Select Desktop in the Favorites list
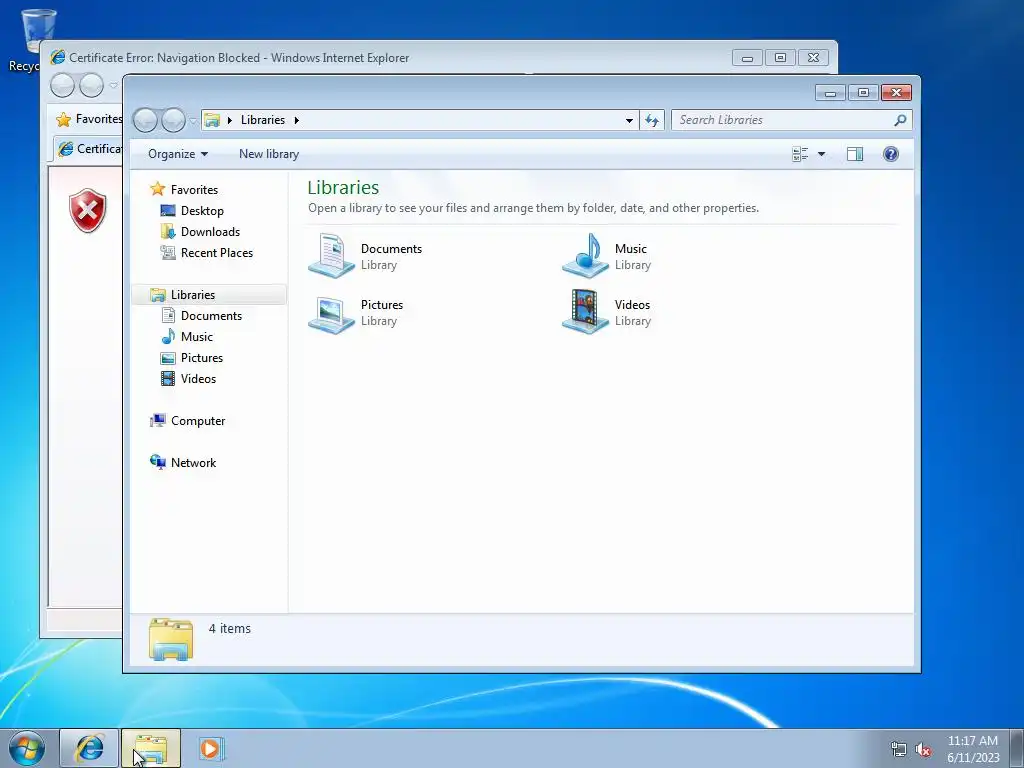The height and width of the screenshot is (768, 1024). (x=202, y=211)
